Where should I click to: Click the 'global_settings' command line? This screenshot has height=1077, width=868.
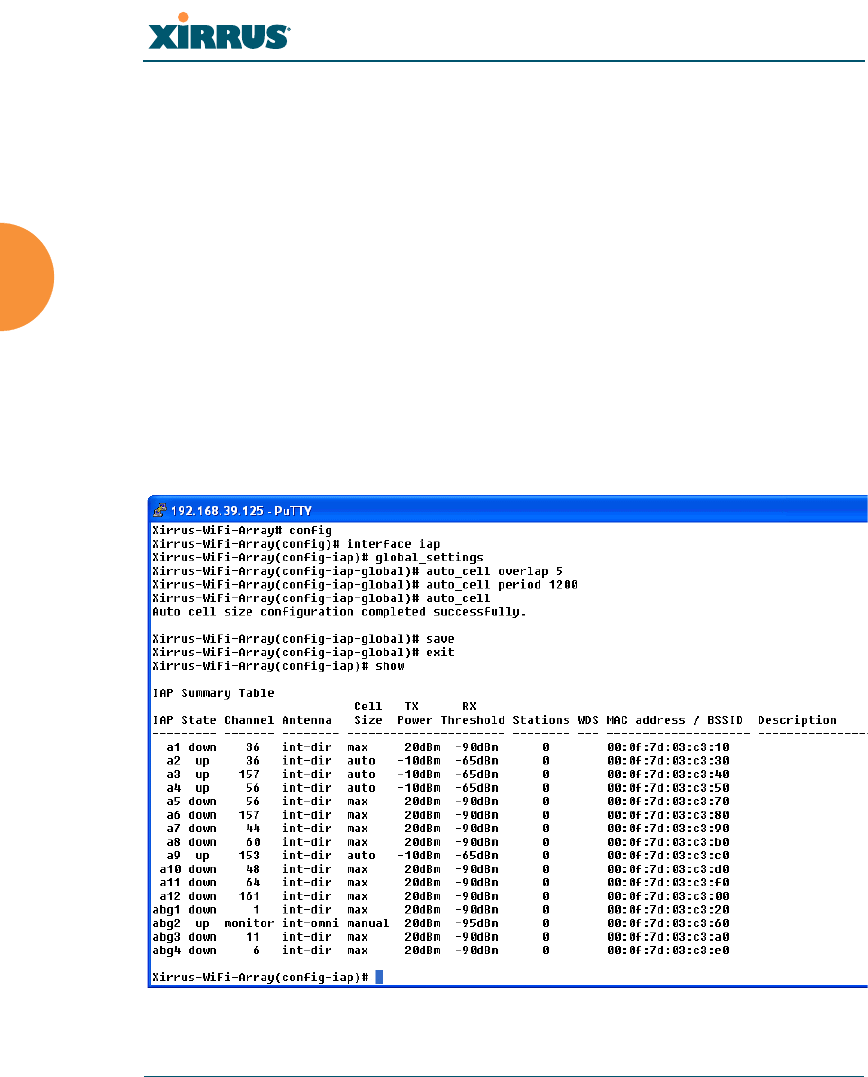point(318,558)
